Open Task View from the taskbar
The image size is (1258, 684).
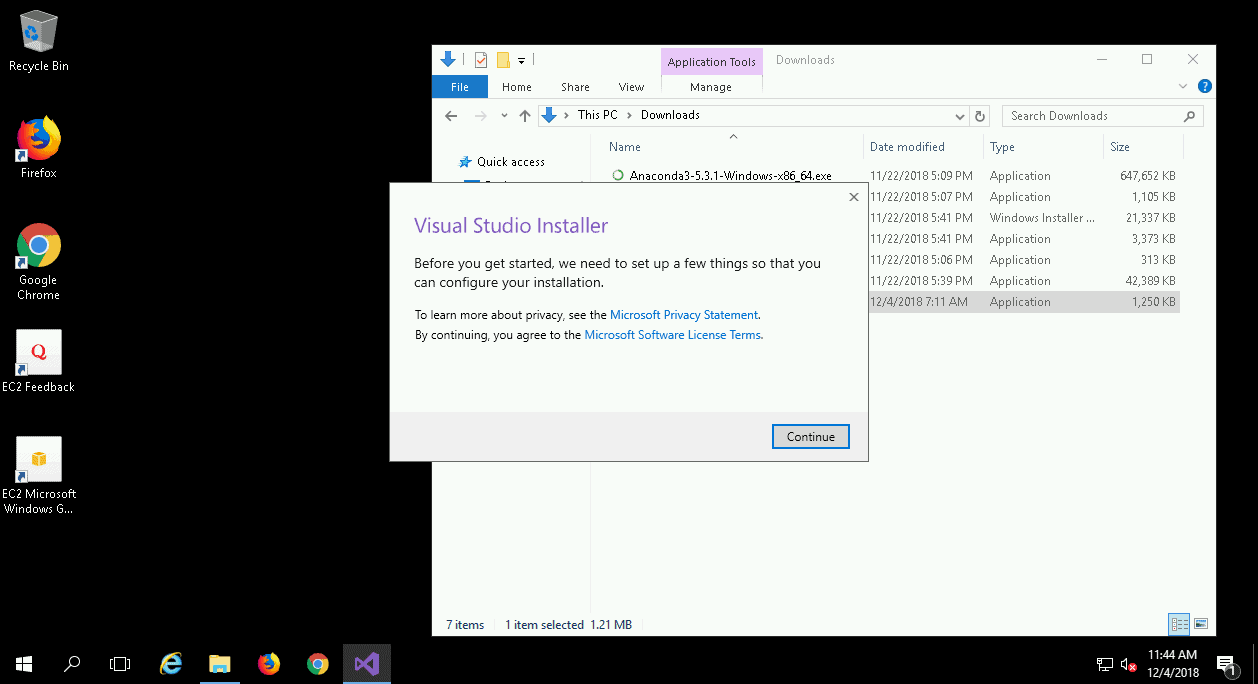coord(120,663)
